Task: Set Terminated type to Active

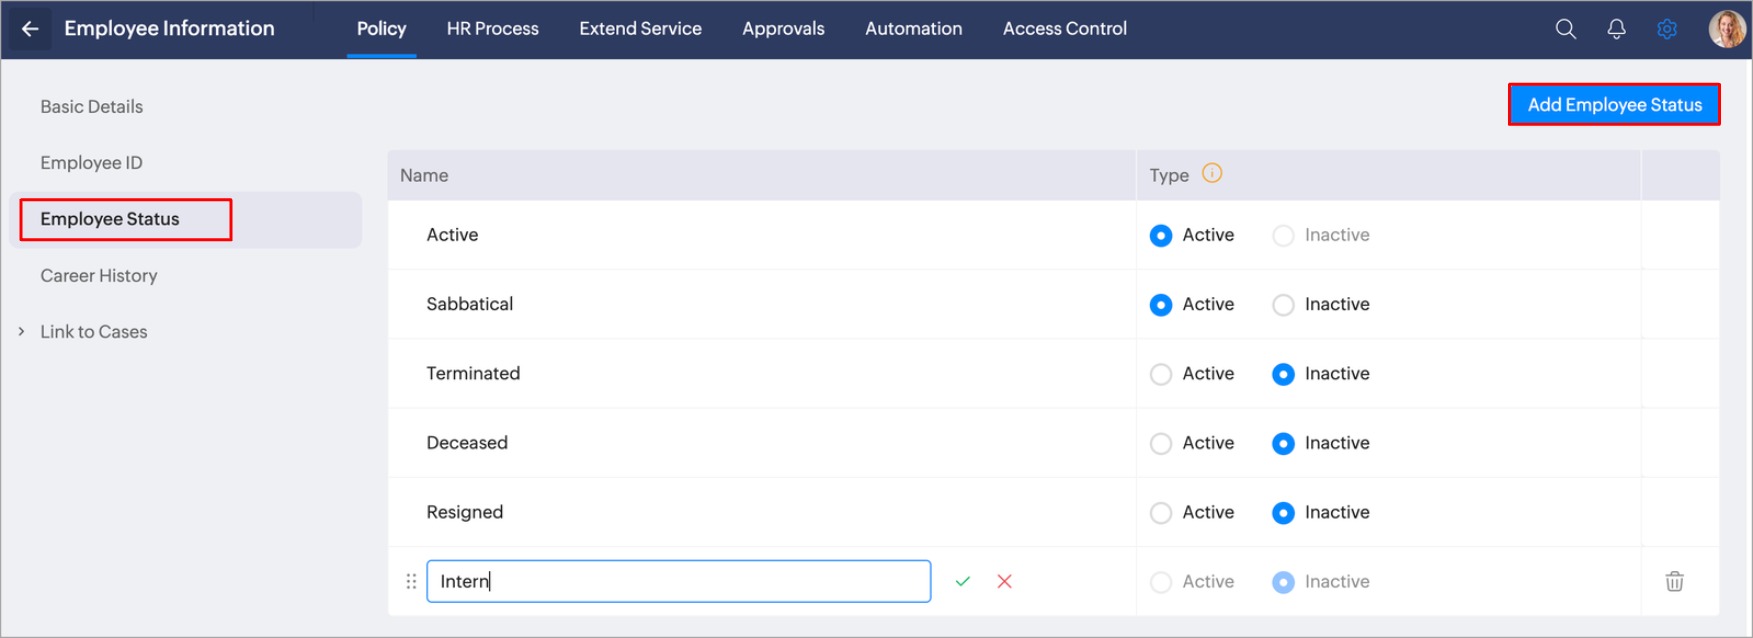Action: pos(1161,374)
